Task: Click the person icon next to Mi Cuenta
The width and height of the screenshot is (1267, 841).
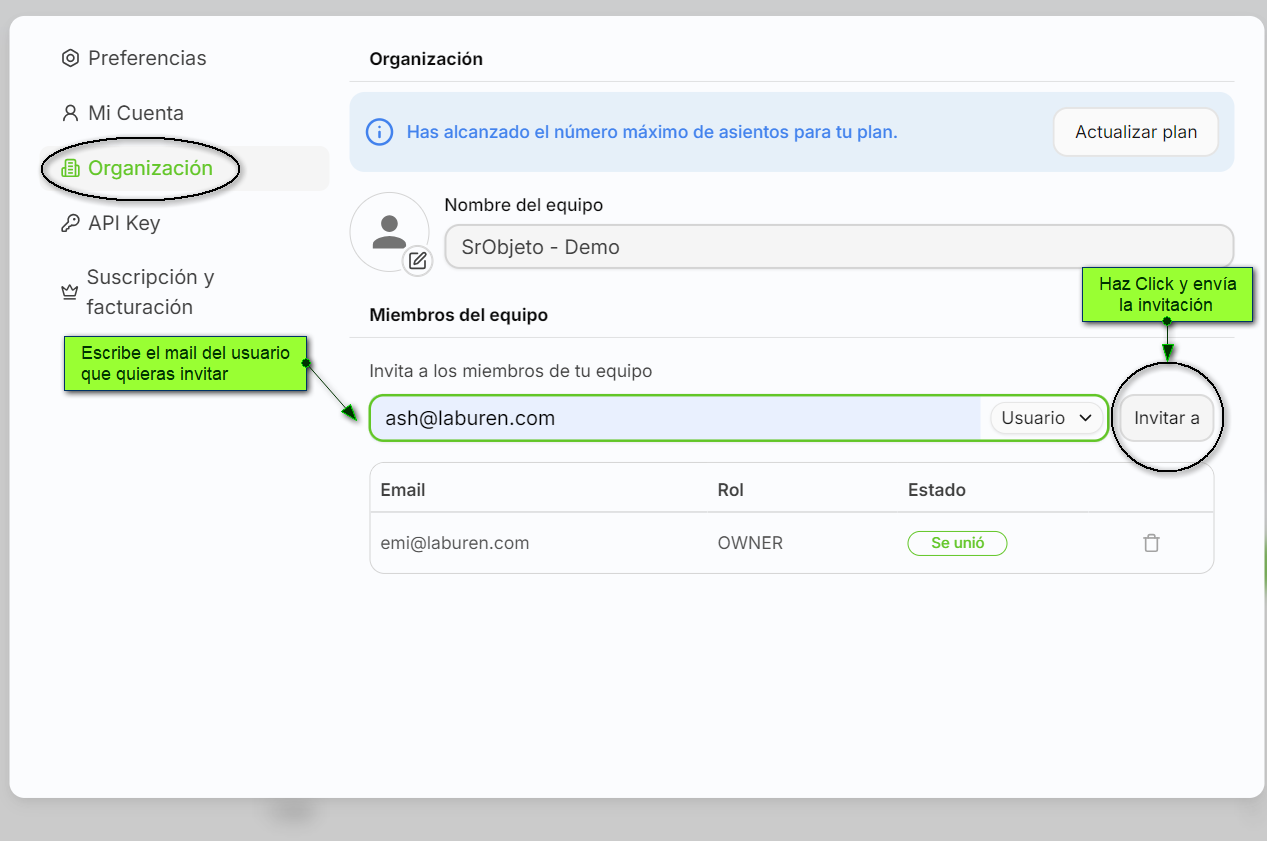Action: click(x=70, y=113)
